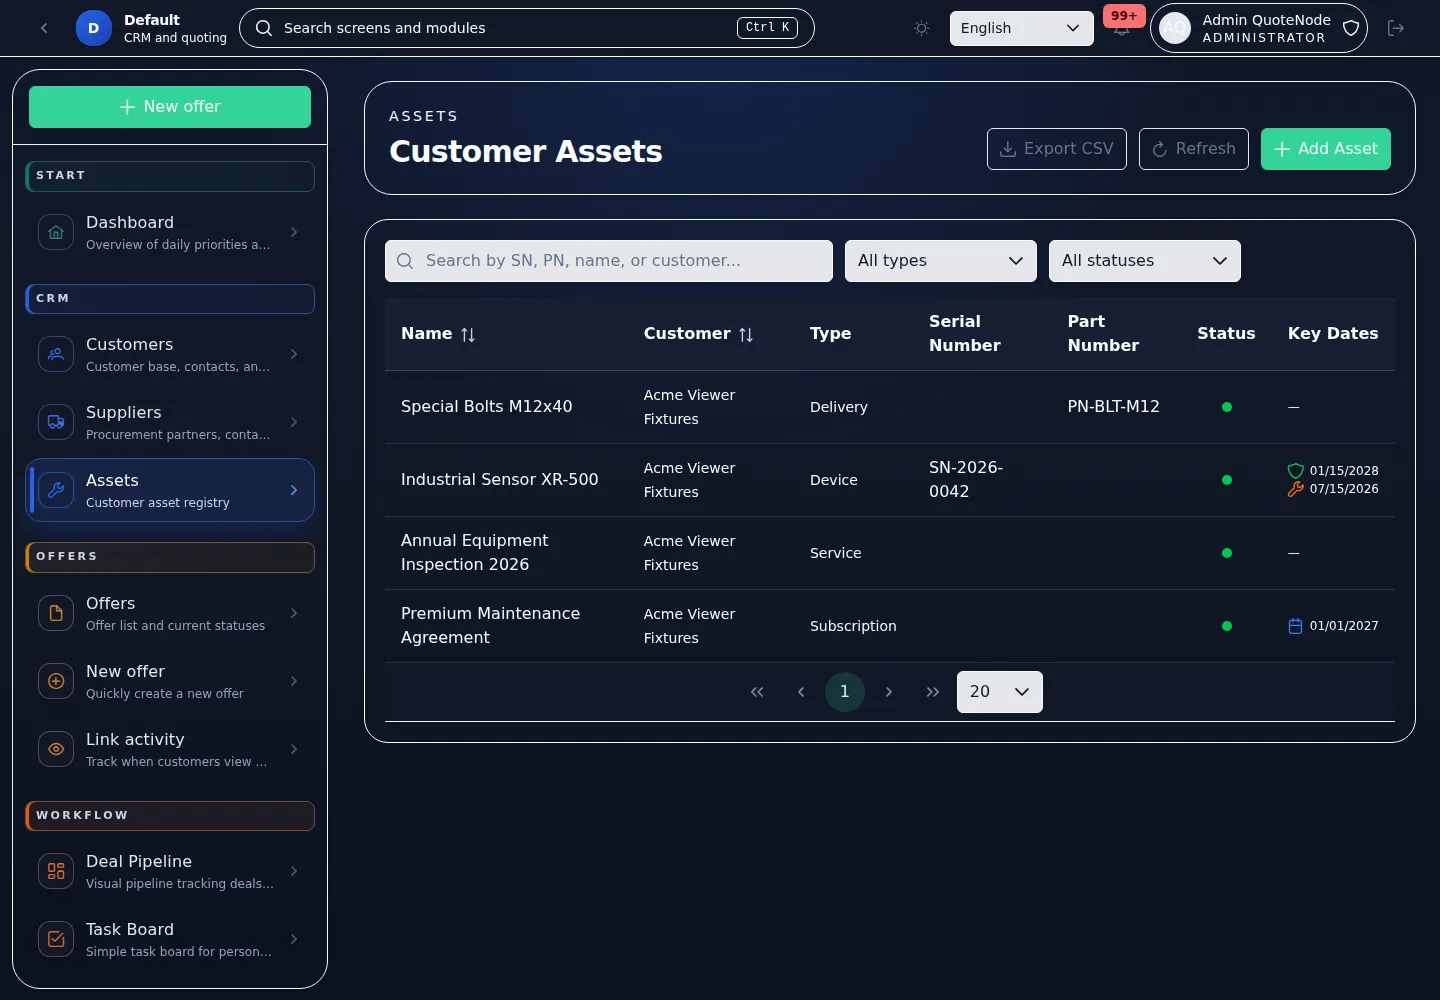Viewport: 1440px width, 1000px height.
Task: Click the Refresh button
Action: [x=1194, y=149]
